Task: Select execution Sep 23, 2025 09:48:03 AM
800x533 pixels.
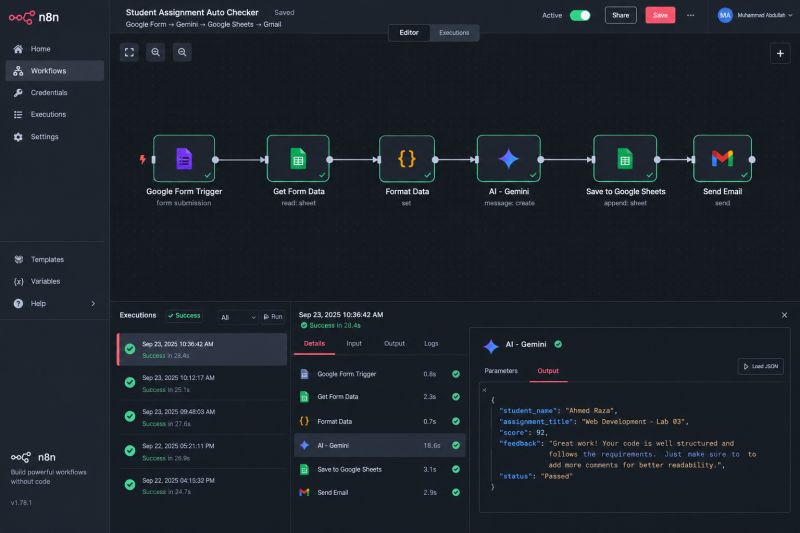Action: point(202,417)
